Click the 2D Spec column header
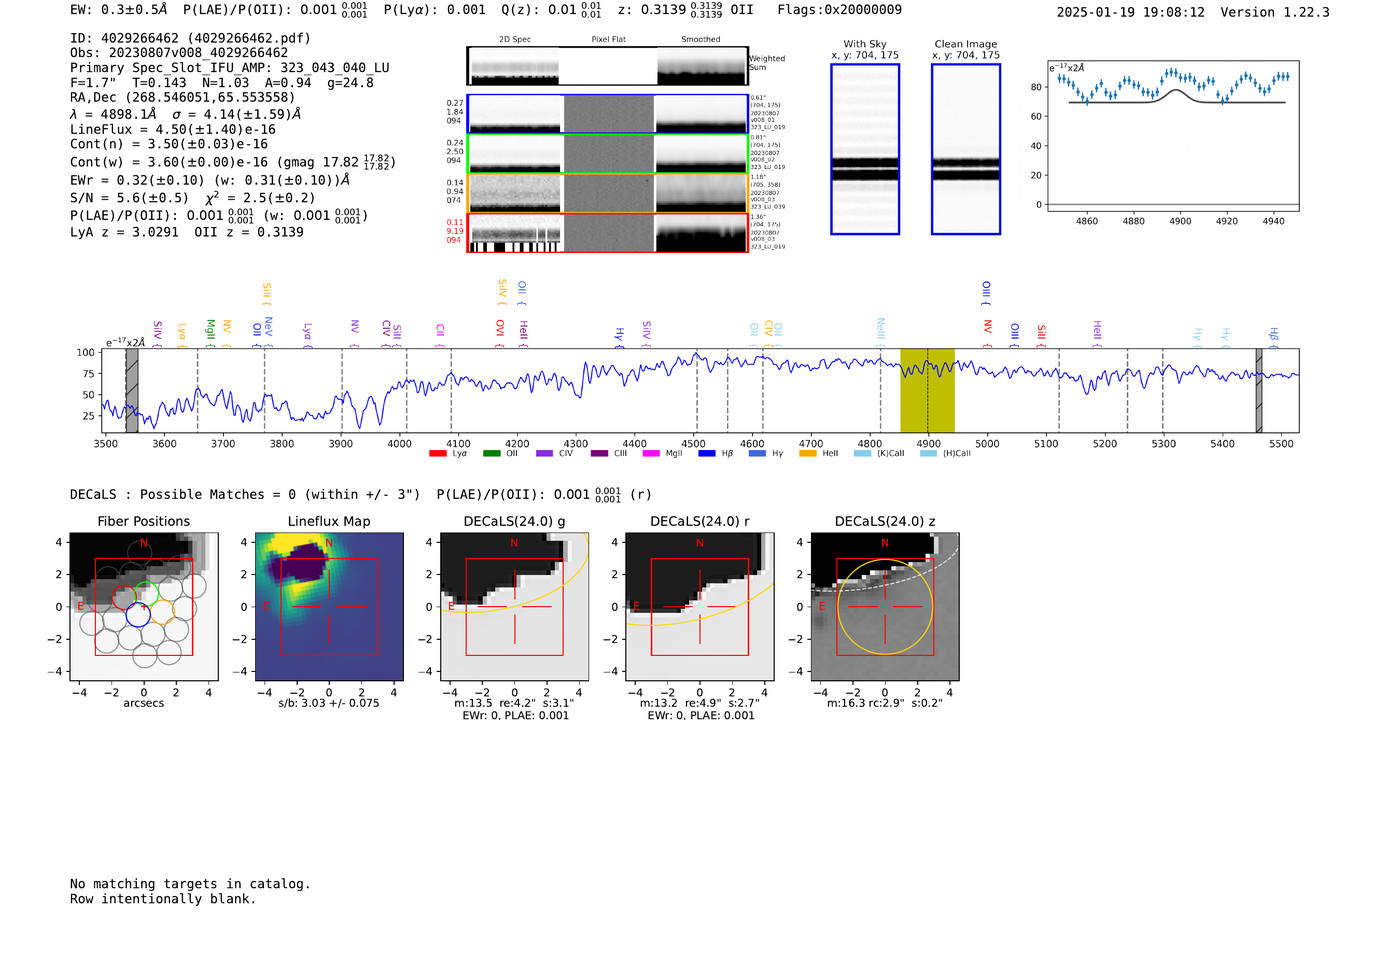The image size is (1400, 953). click(515, 39)
